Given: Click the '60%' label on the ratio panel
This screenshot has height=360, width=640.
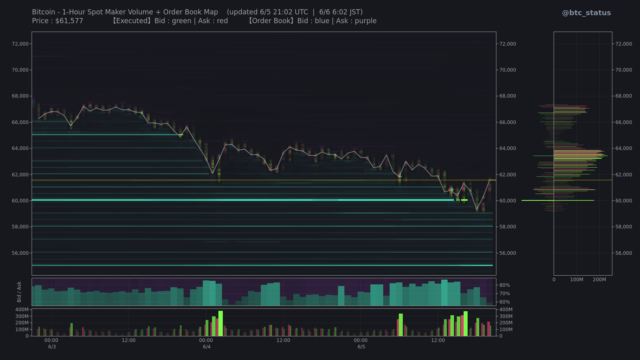Looking at the screenshot, I should coord(504,302).
